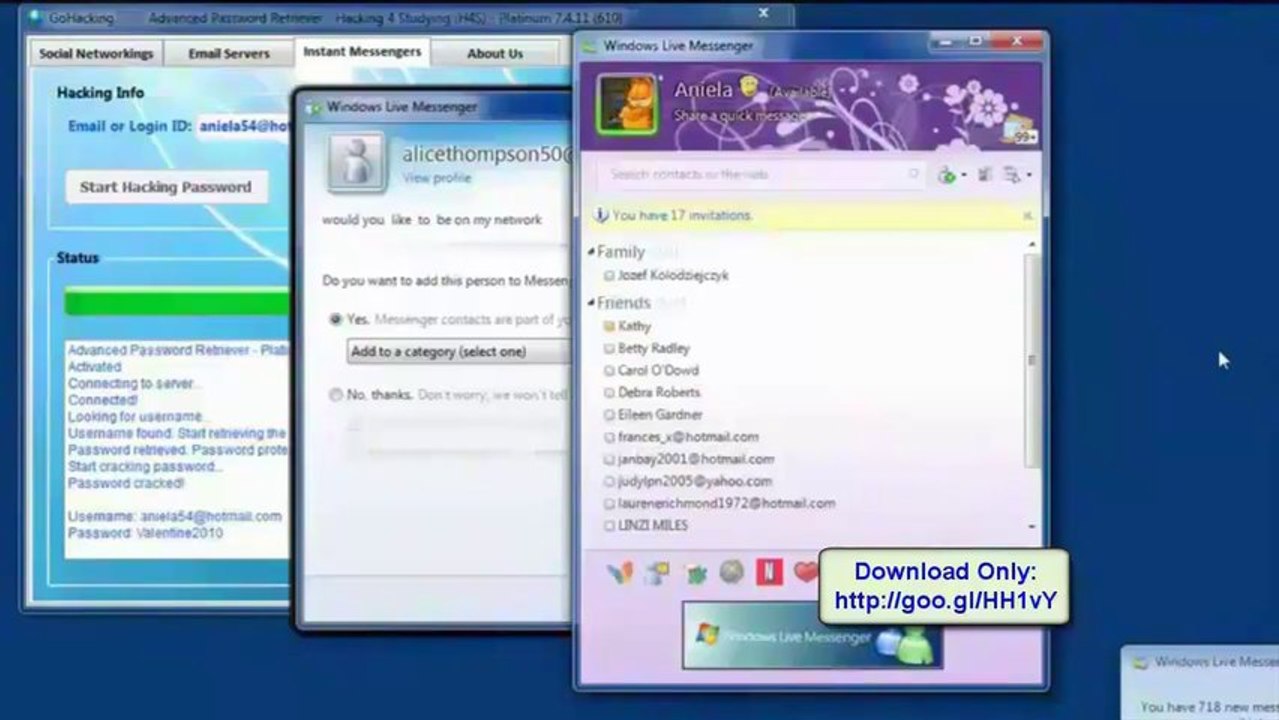This screenshot has width=1279, height=720.
Task: Click the Messenger window title bar icon
Action: coord(590,46)
